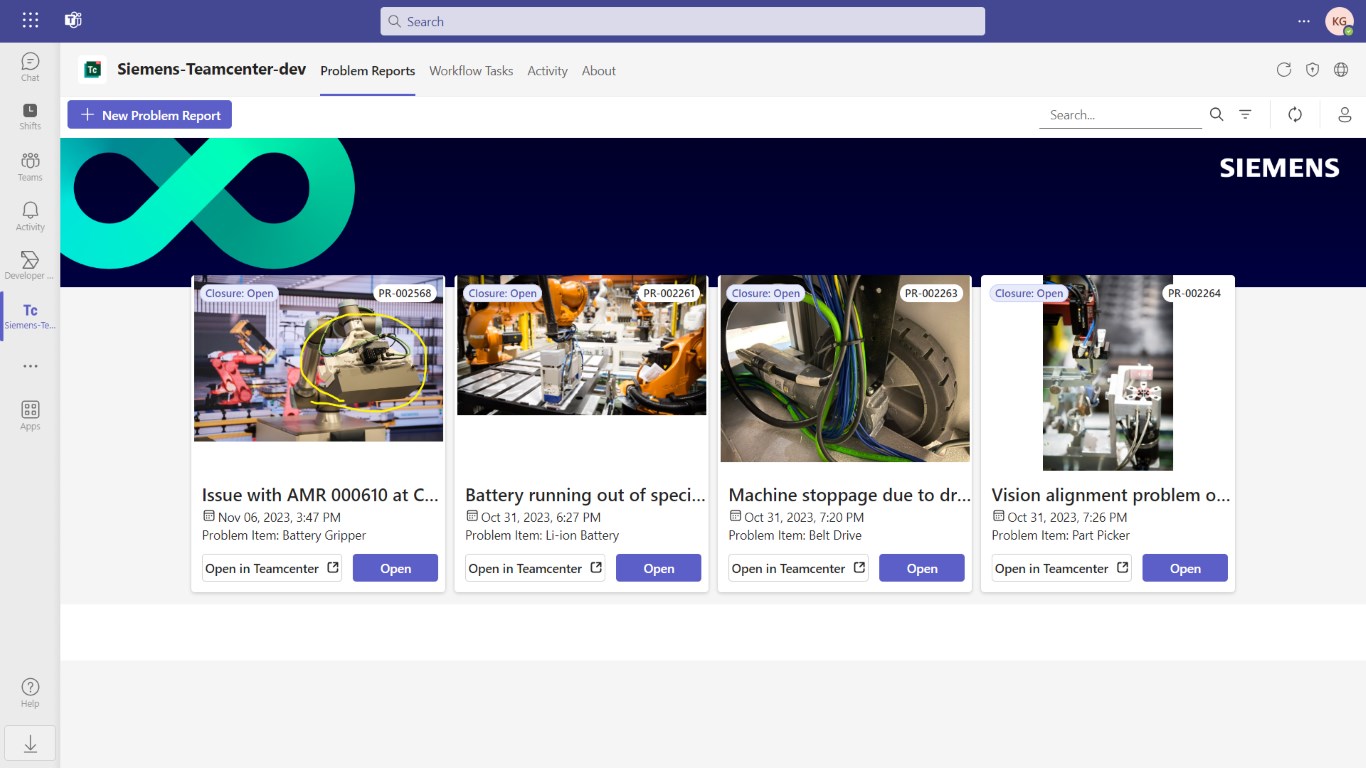Open Apps store in the sidebar

coord(30,415)
